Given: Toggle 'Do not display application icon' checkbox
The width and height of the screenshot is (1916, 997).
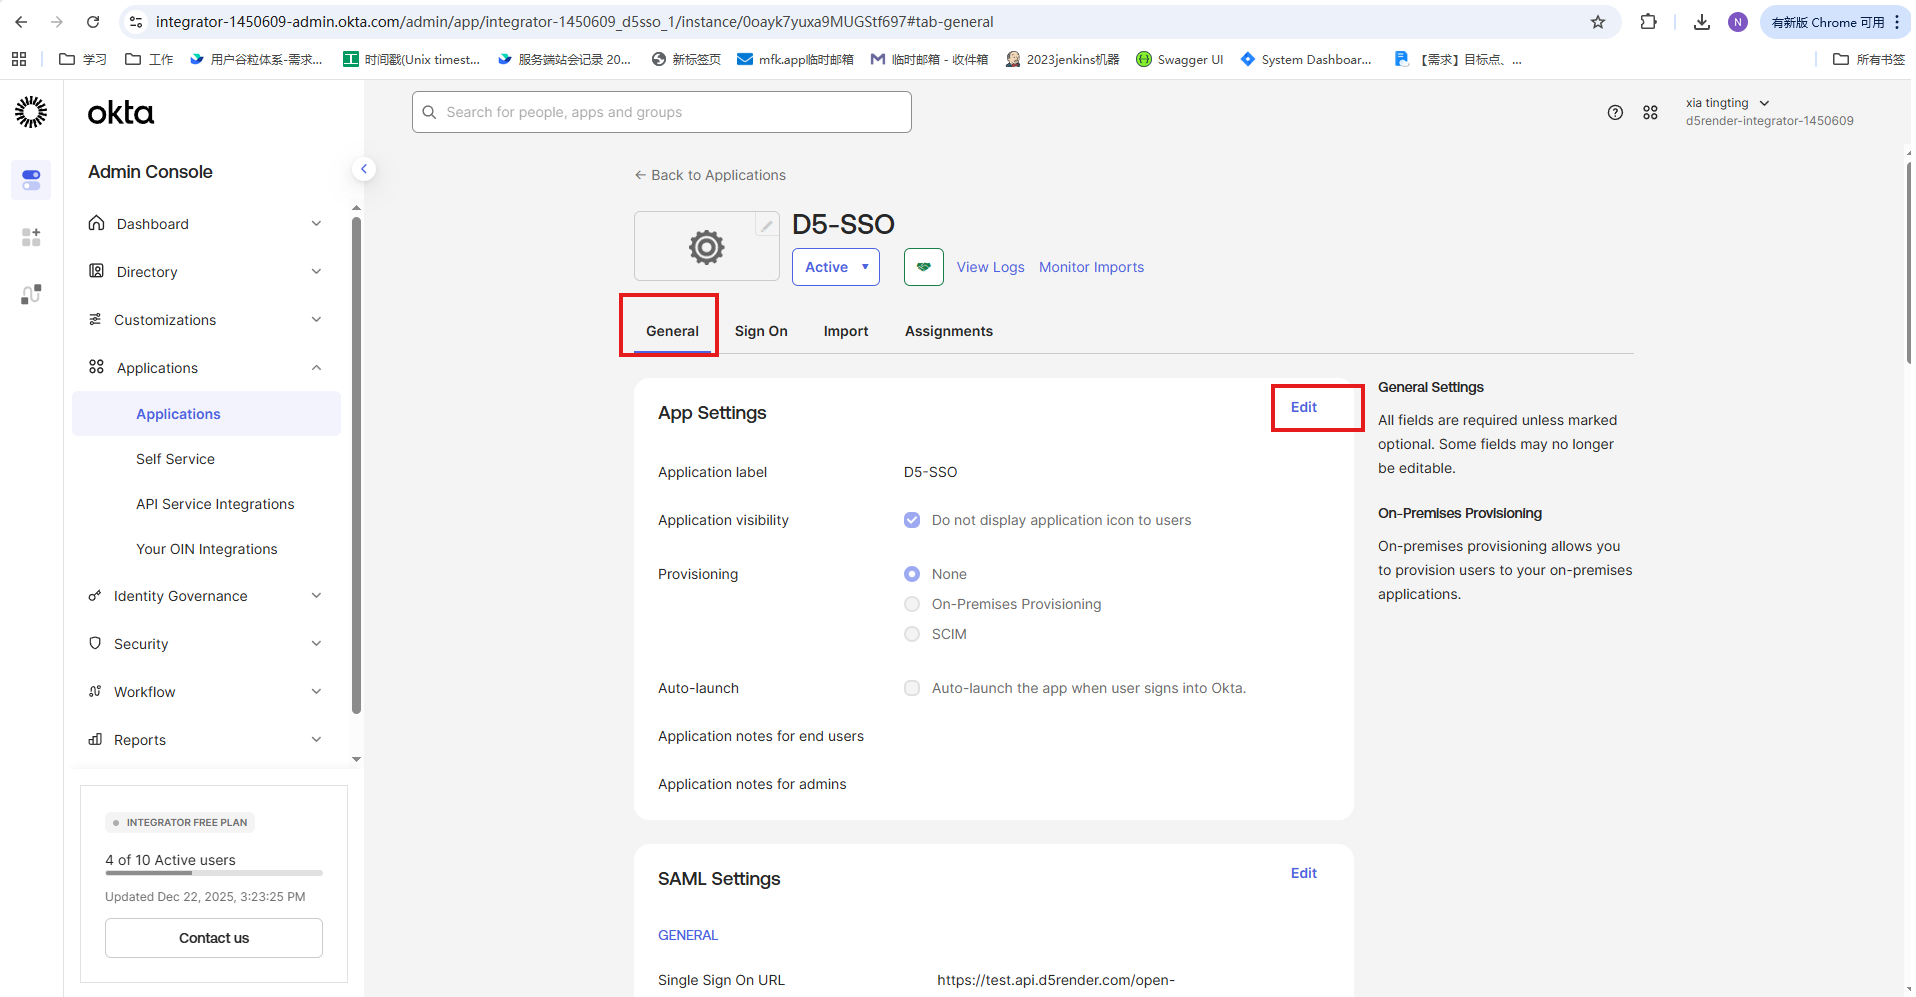Looking at the screenshot, I should (912, 520).
